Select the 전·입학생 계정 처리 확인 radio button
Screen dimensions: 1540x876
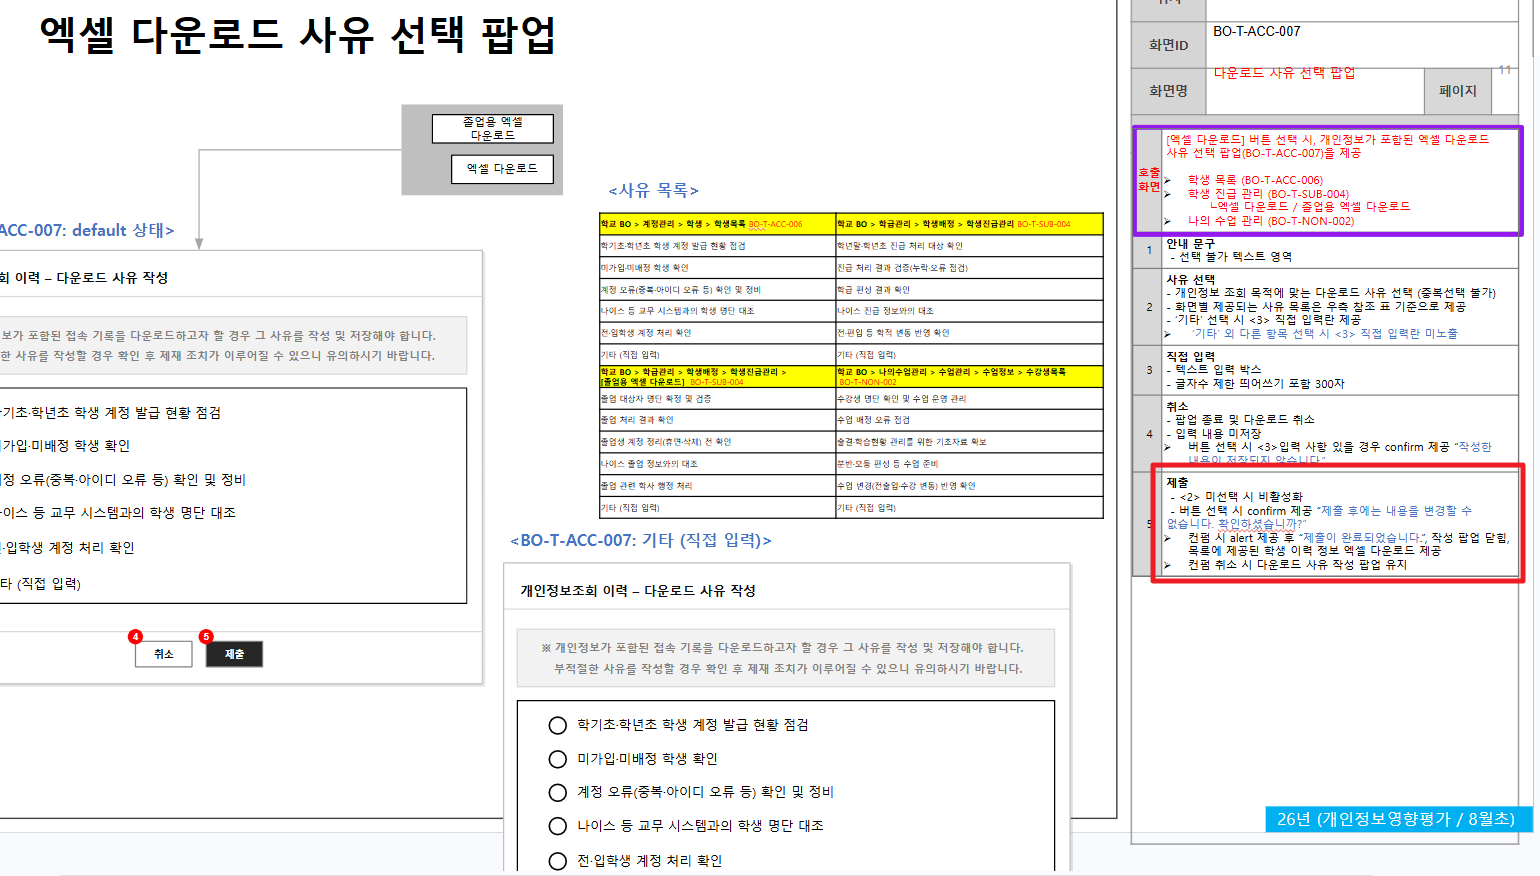pyautogui.click(x=558, y=861)
